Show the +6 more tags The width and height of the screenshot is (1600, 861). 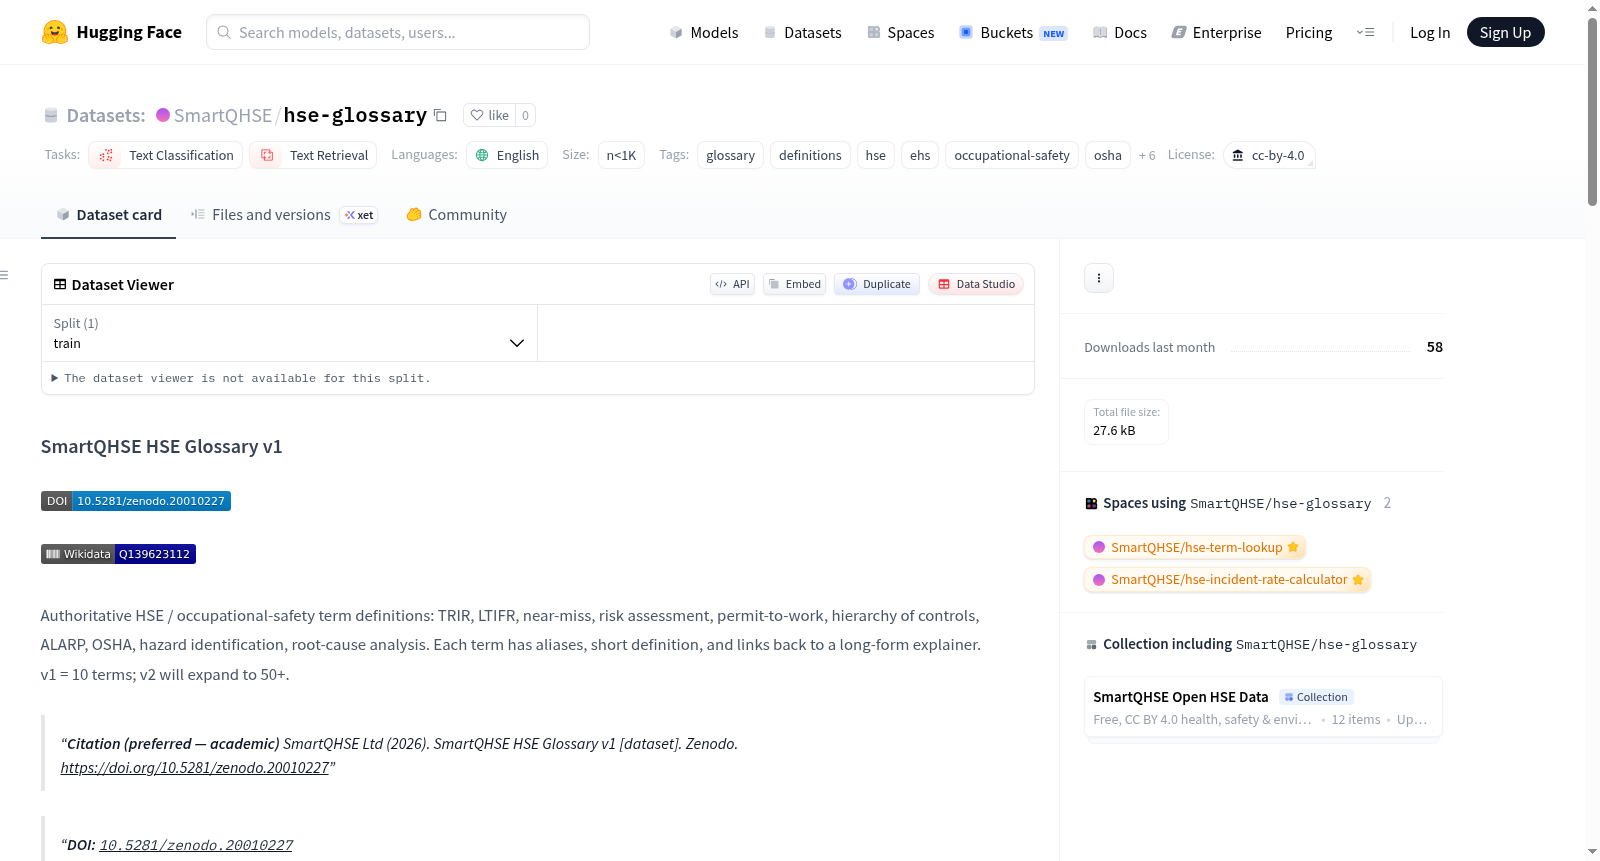coord(1147,155)
